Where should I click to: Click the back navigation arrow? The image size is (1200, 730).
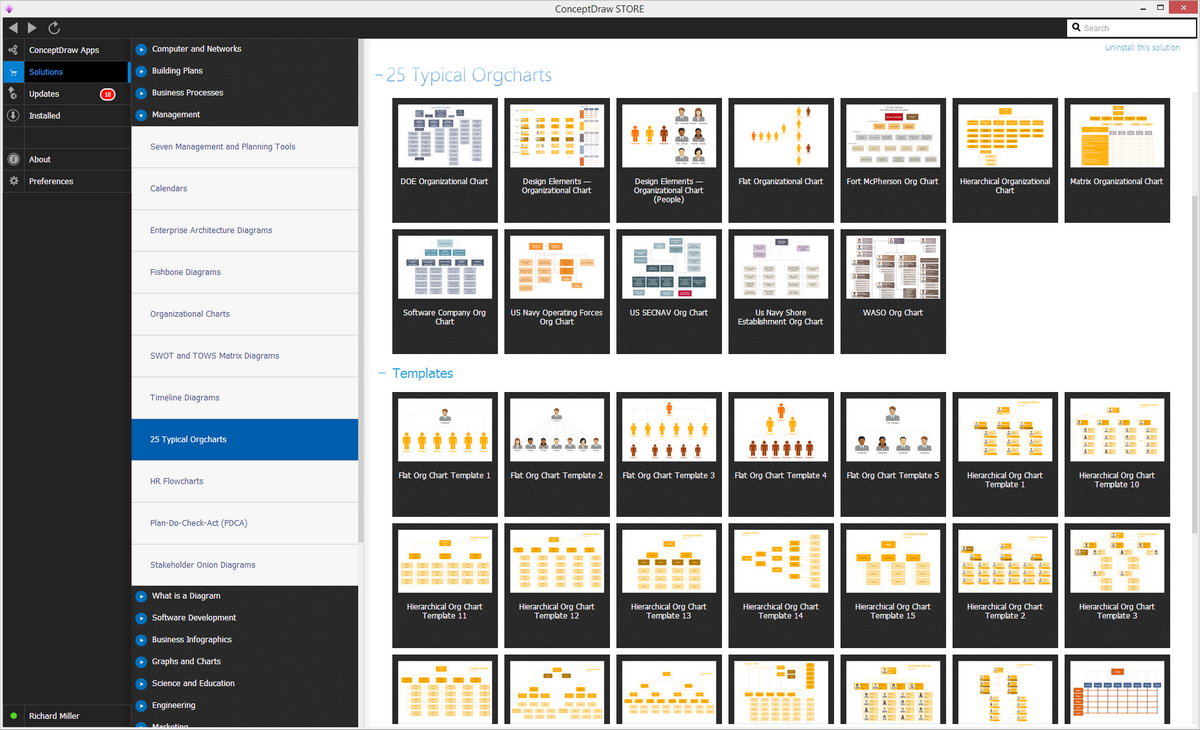[x=12, y=28]
